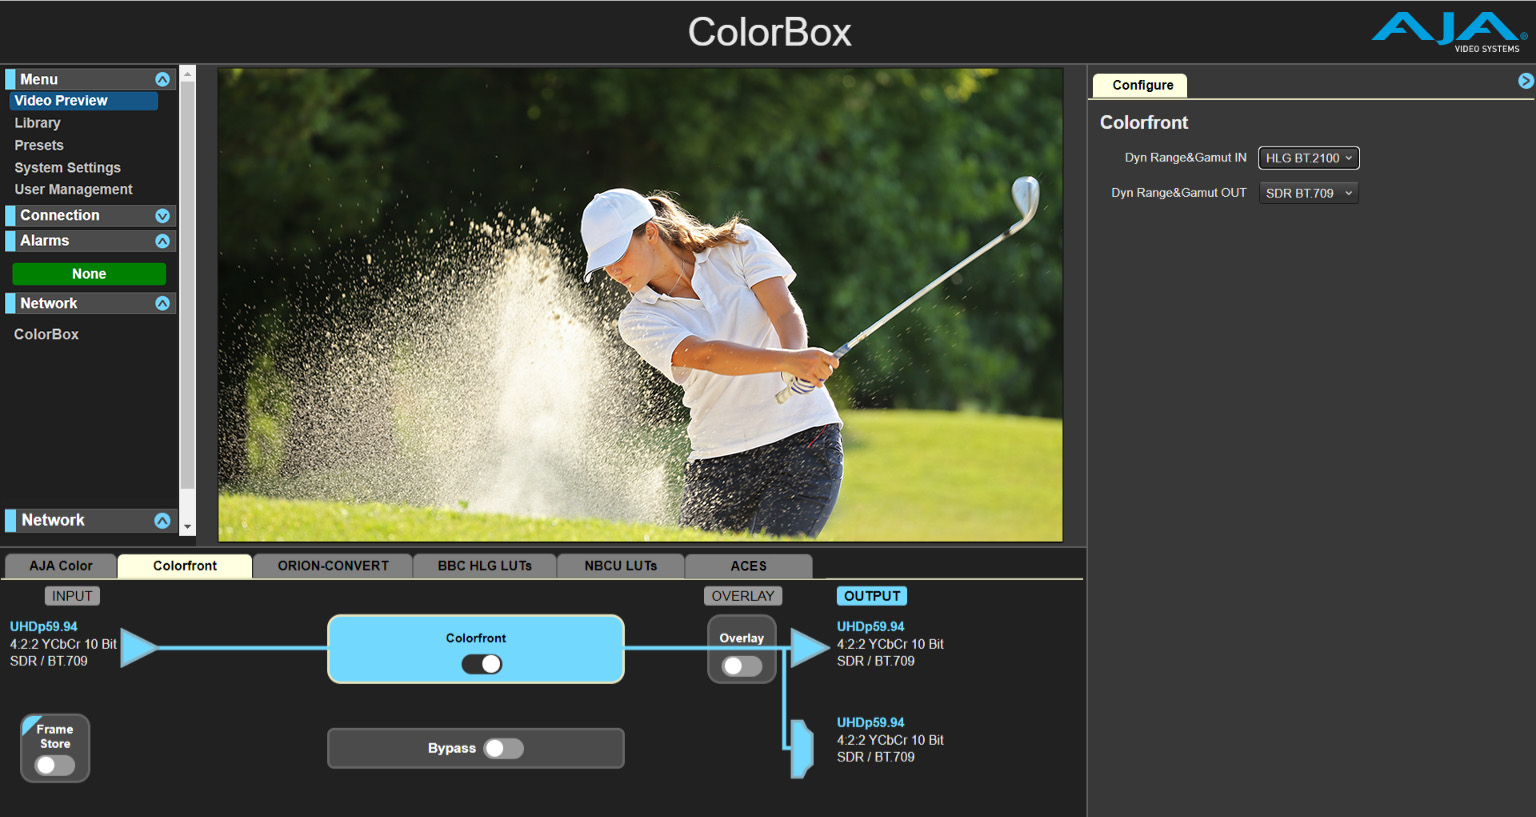The height and width of the screenshot is (817, 1536).
Task: Turn on the Overlay toggle
Action: [742, 666]
